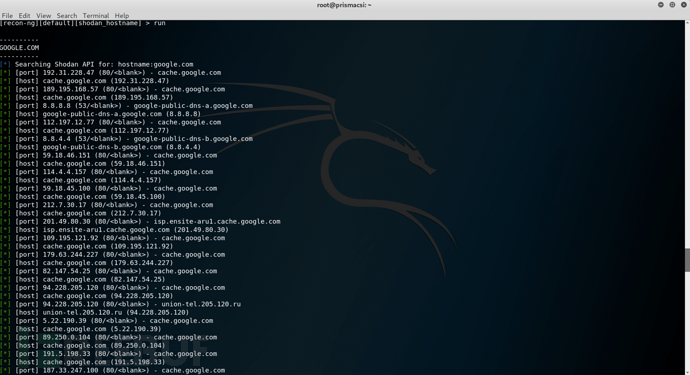This screenshot has height=375, width=690.
Task: Click the '[host] google-public-dns-b.google.com (8.8.4.4)' line
Action: (x=100, y=147)
